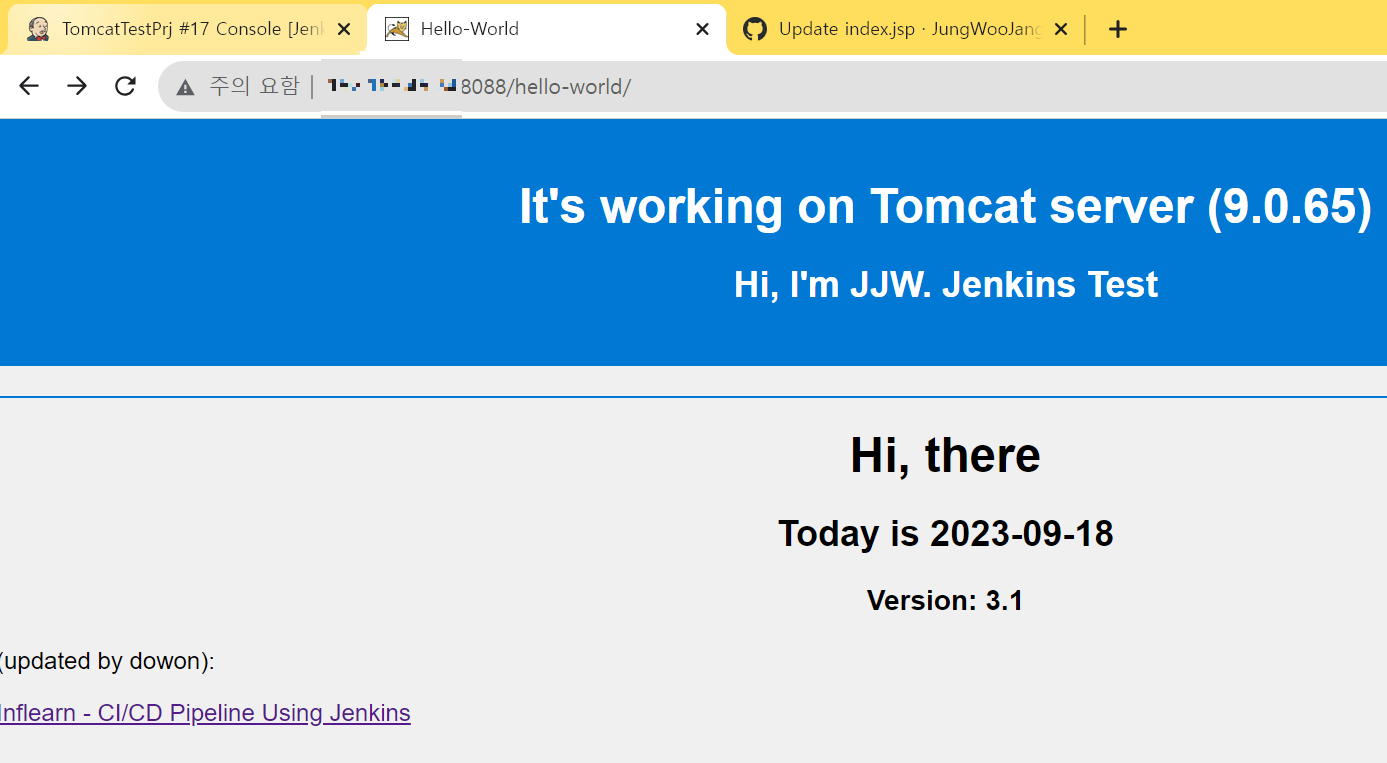Go back to the previous page
1387x763 pixels.
[x=29, y=86]
